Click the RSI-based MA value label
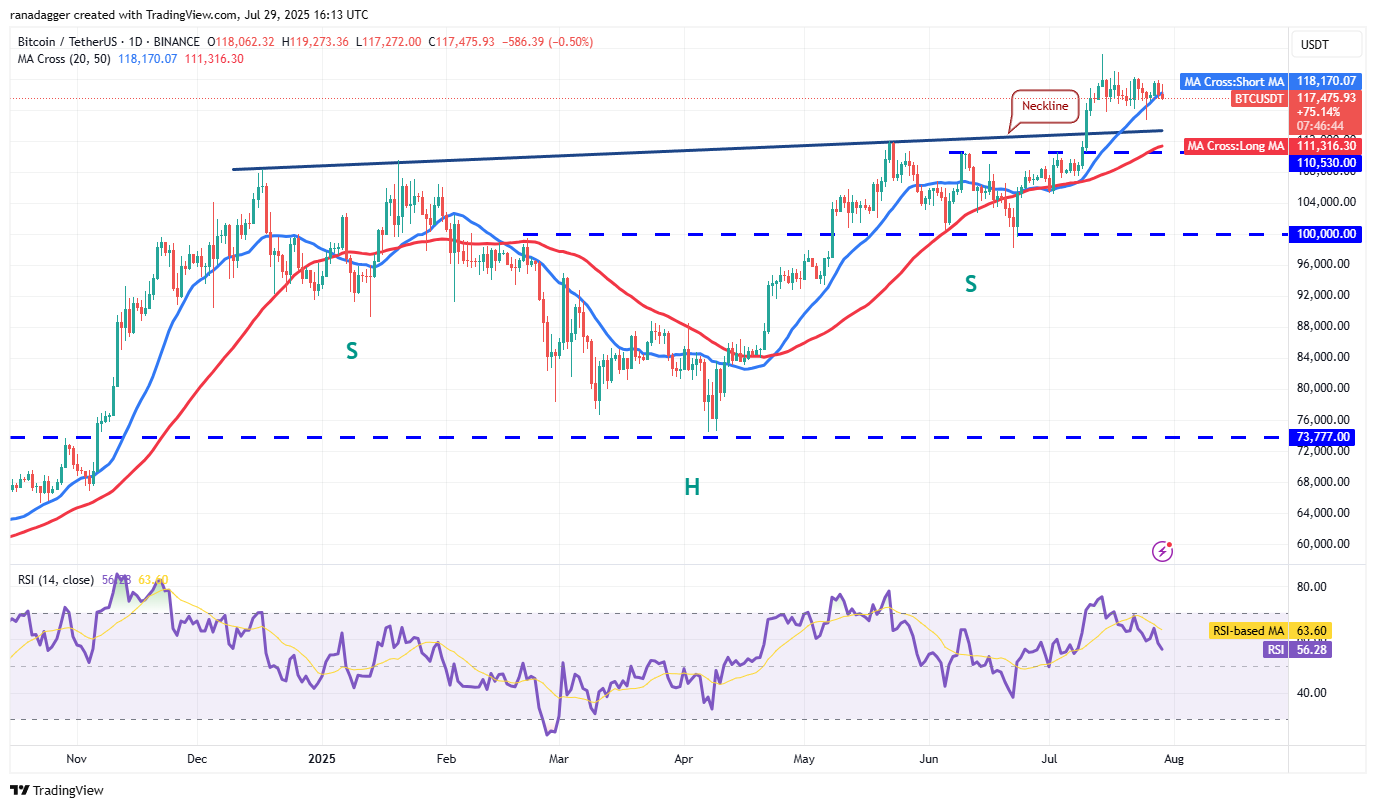This screenshot has height=808, width=1376. pos(1246,631)
